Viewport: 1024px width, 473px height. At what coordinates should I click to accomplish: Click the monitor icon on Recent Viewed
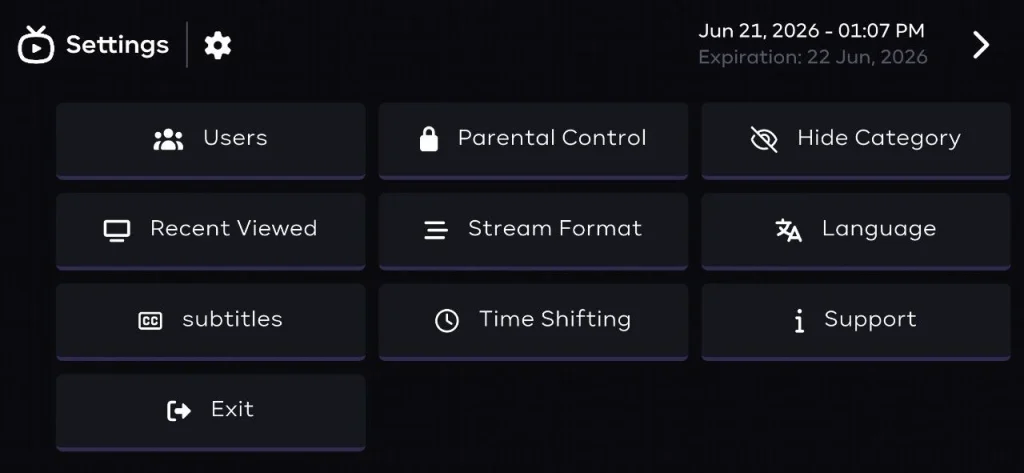coord(117,230)
